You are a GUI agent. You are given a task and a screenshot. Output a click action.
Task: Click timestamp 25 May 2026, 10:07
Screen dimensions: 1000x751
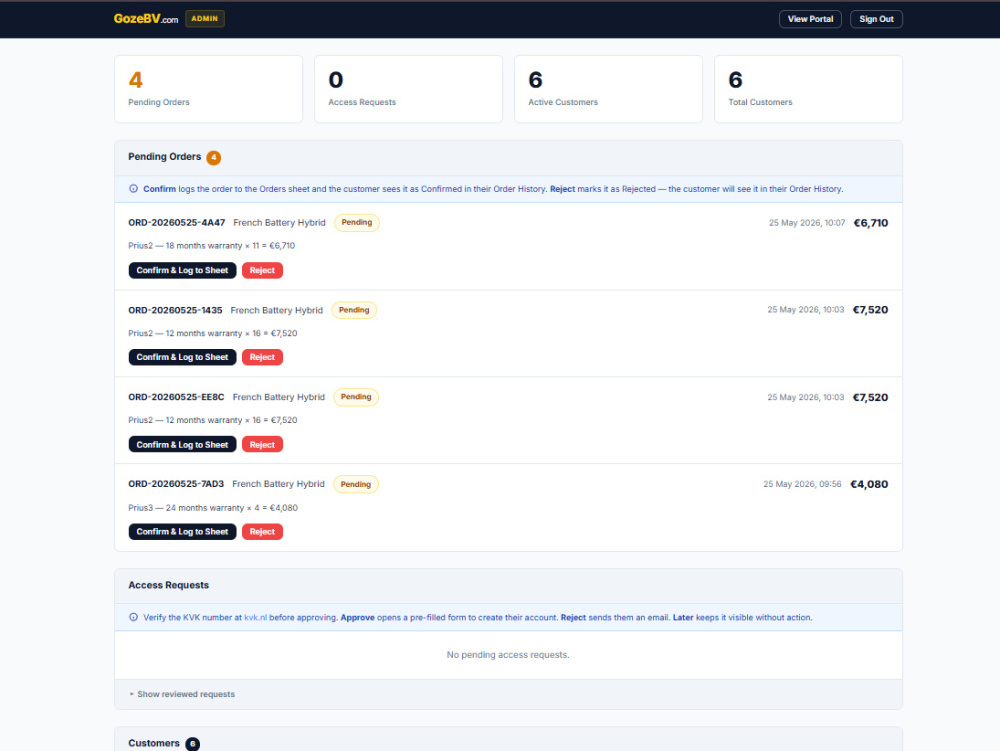tap(807, 222)
